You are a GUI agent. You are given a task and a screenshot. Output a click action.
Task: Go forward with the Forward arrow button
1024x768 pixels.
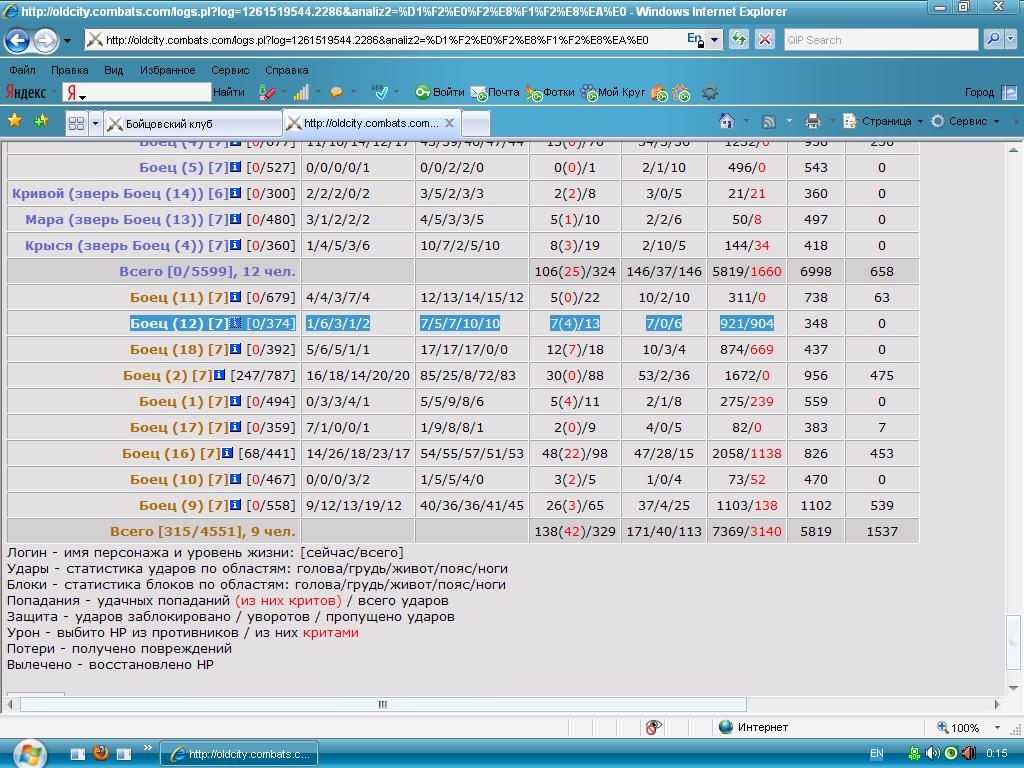click(45, 40)
